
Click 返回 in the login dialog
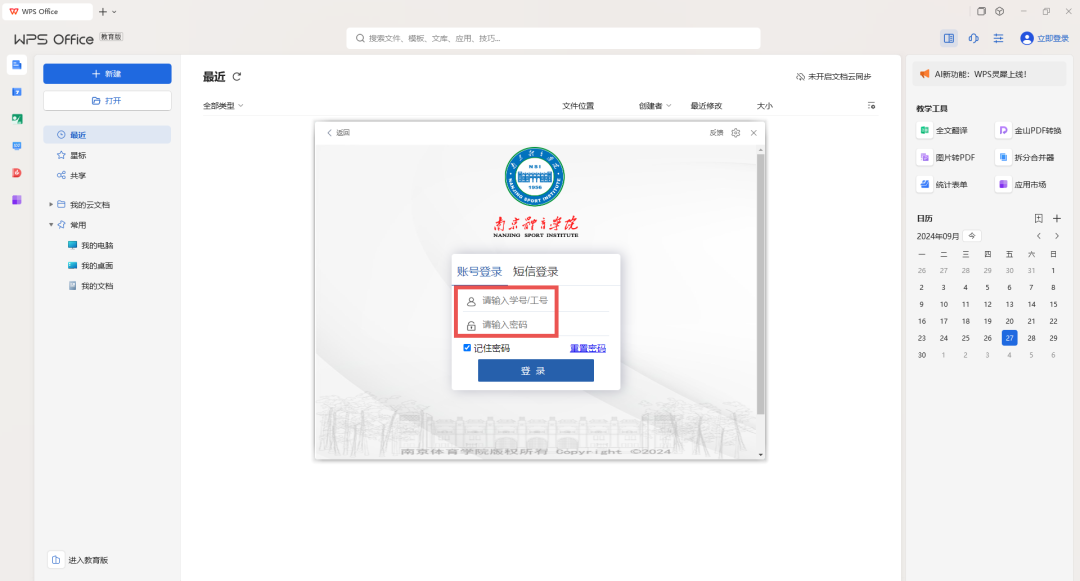coord(338,133)
